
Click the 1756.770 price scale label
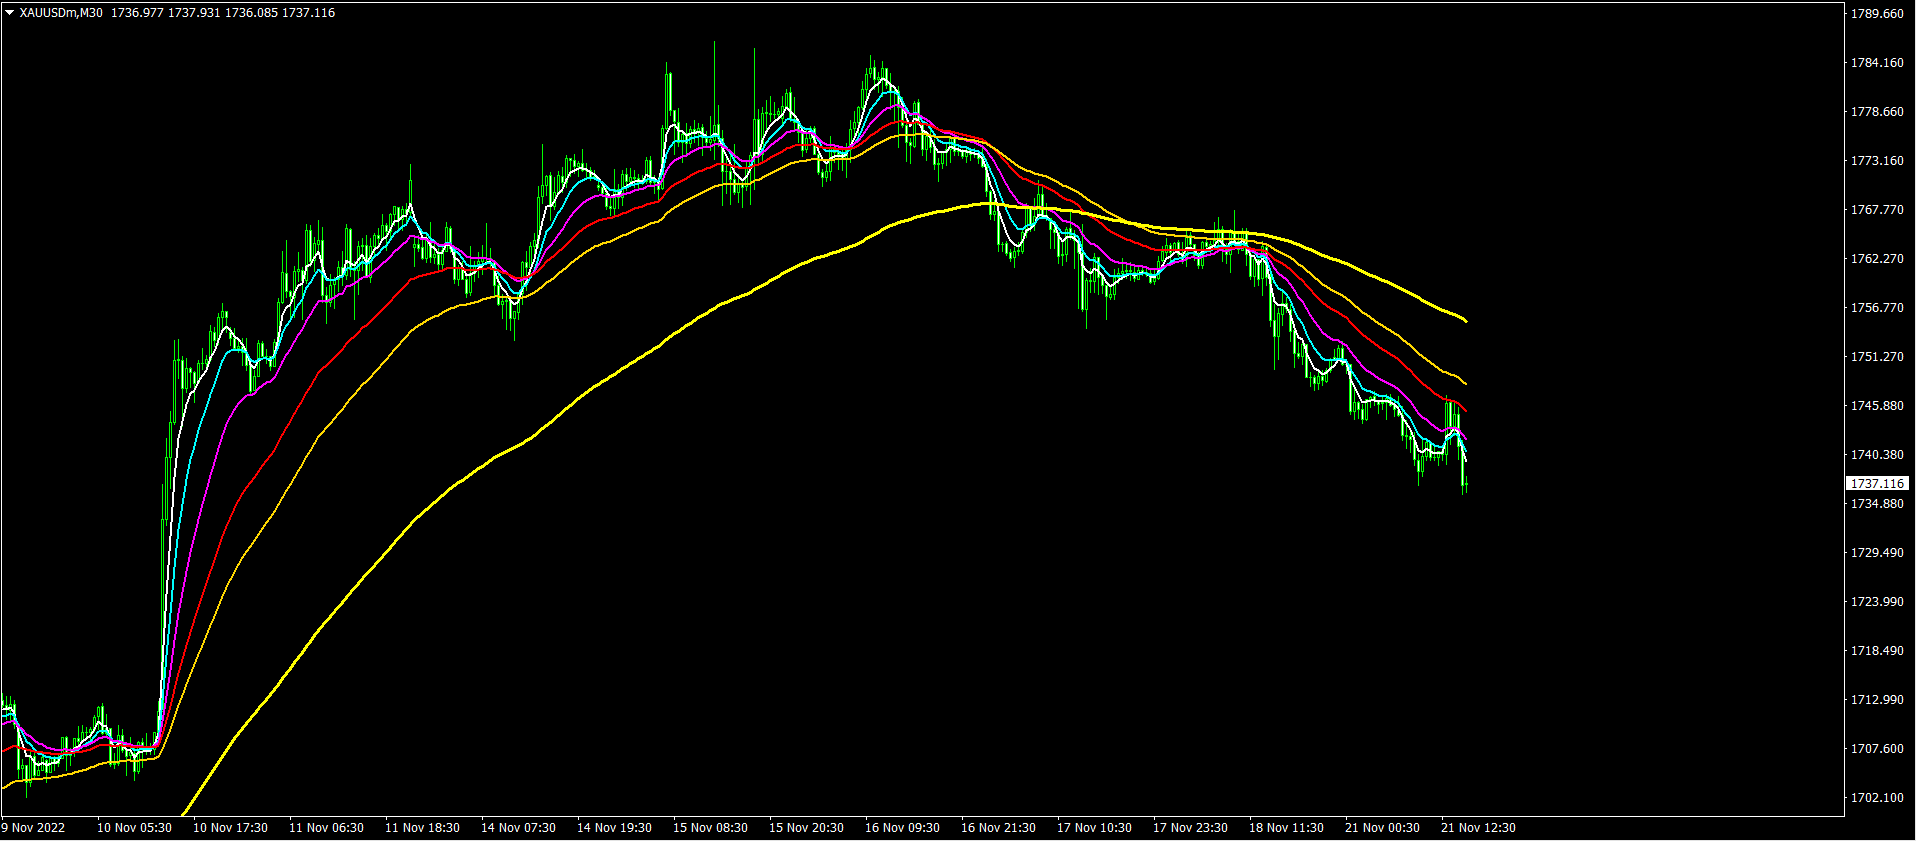(1877, 308)
